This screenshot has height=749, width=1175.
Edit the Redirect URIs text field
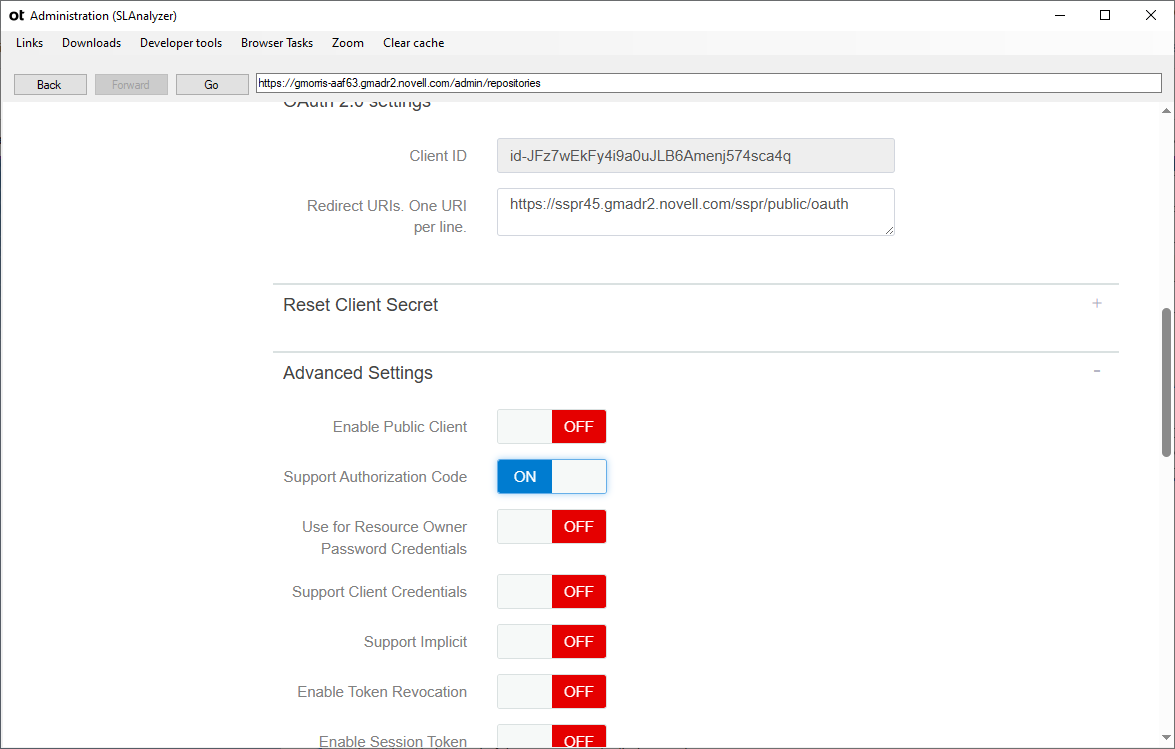pyautogui.click(x=695, y=212)
